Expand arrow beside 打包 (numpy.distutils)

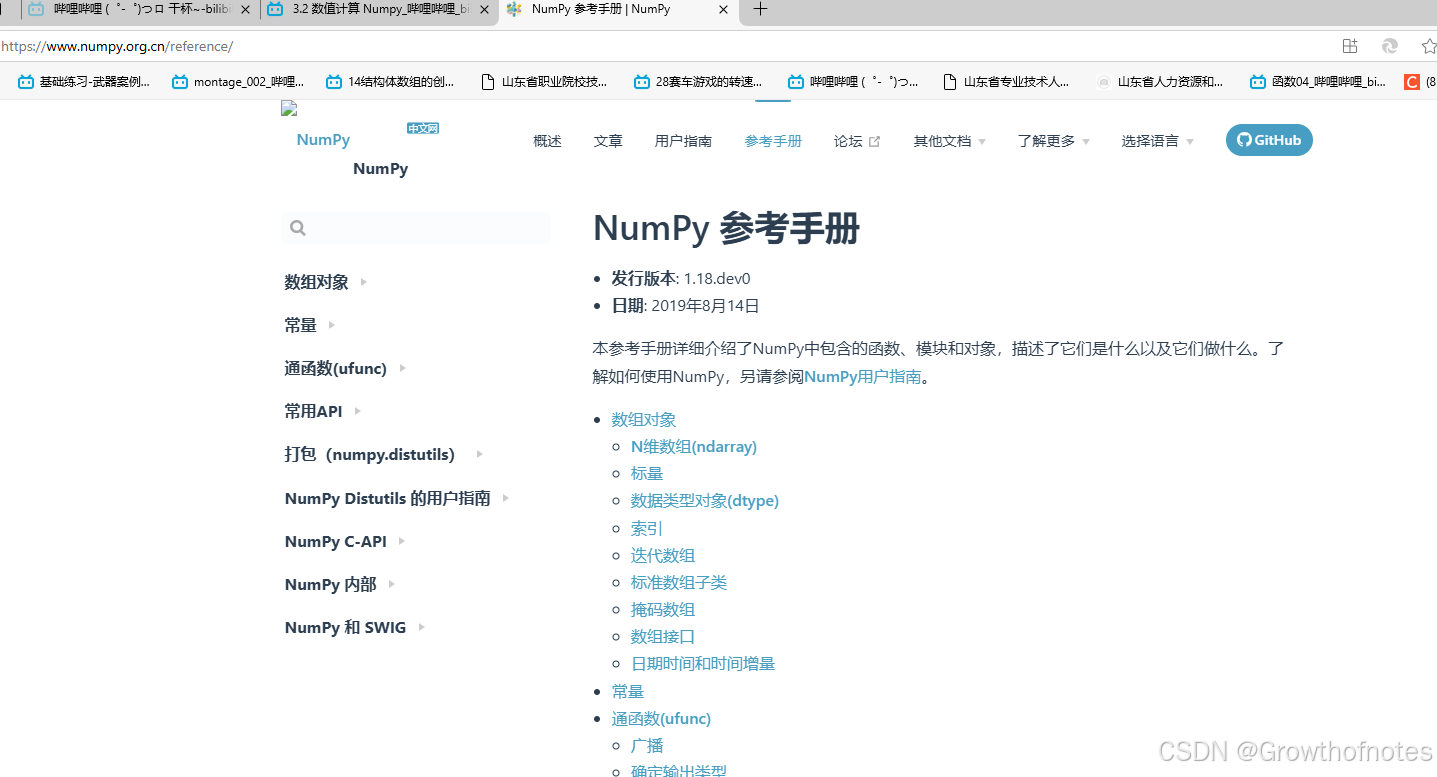480,454
